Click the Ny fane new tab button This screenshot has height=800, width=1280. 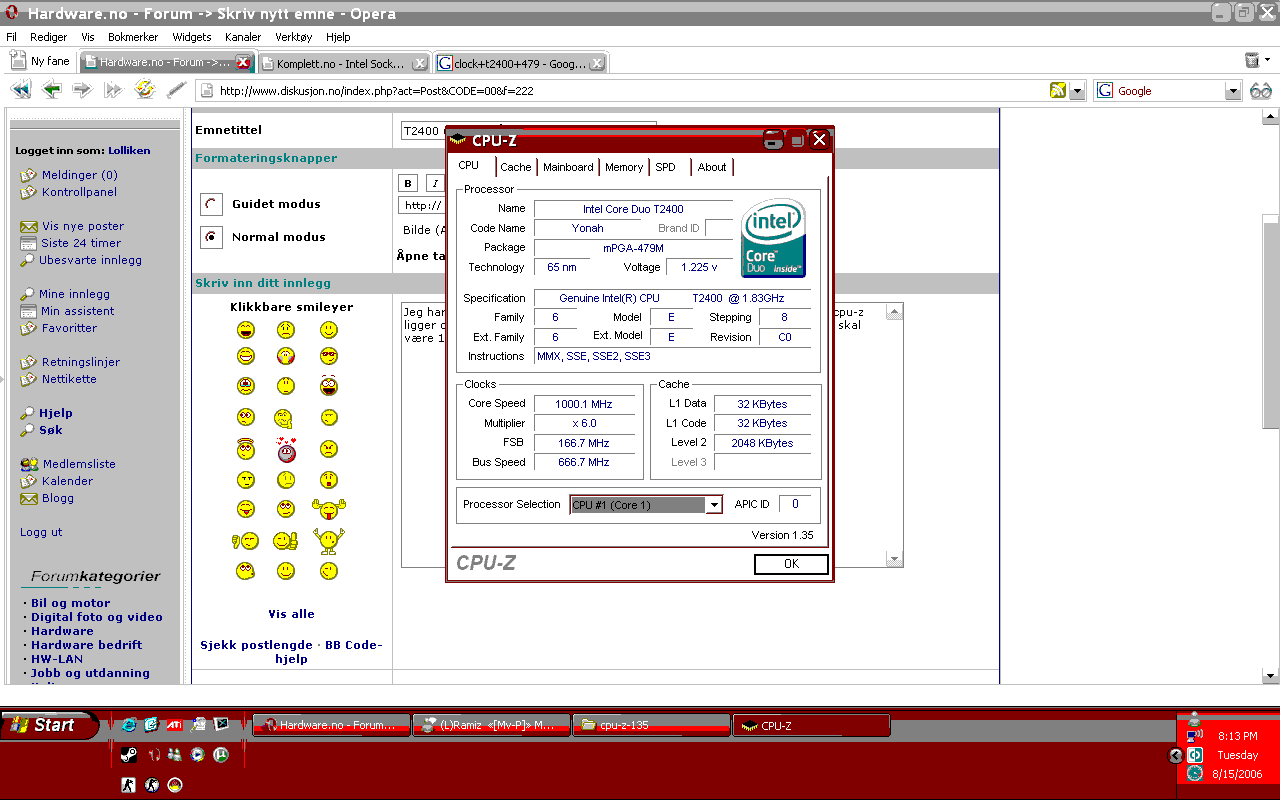point(41,61)
